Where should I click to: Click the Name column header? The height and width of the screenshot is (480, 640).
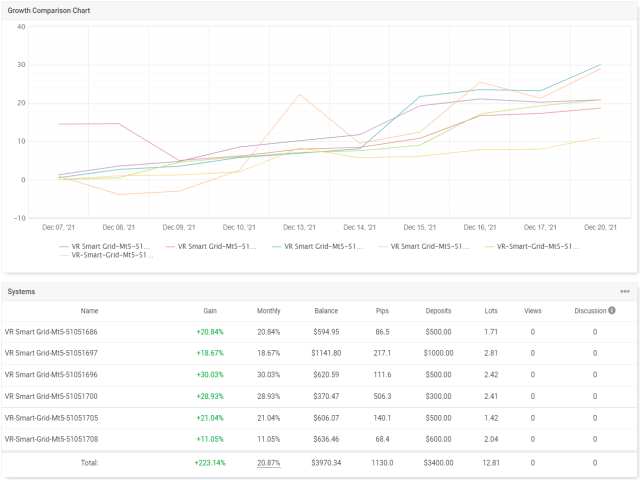click(90, 311)
